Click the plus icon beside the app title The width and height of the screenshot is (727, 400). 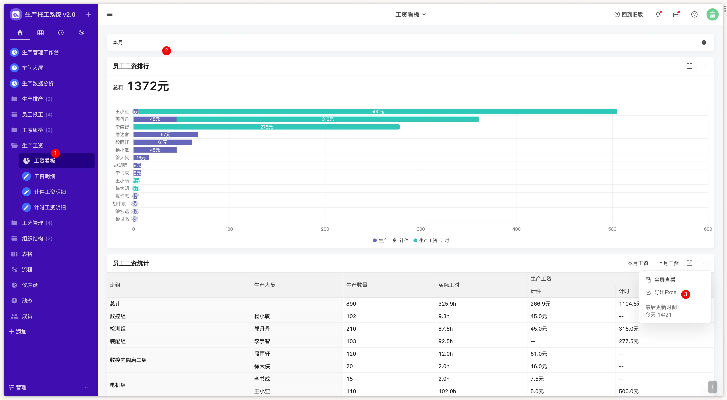(89, 15)
